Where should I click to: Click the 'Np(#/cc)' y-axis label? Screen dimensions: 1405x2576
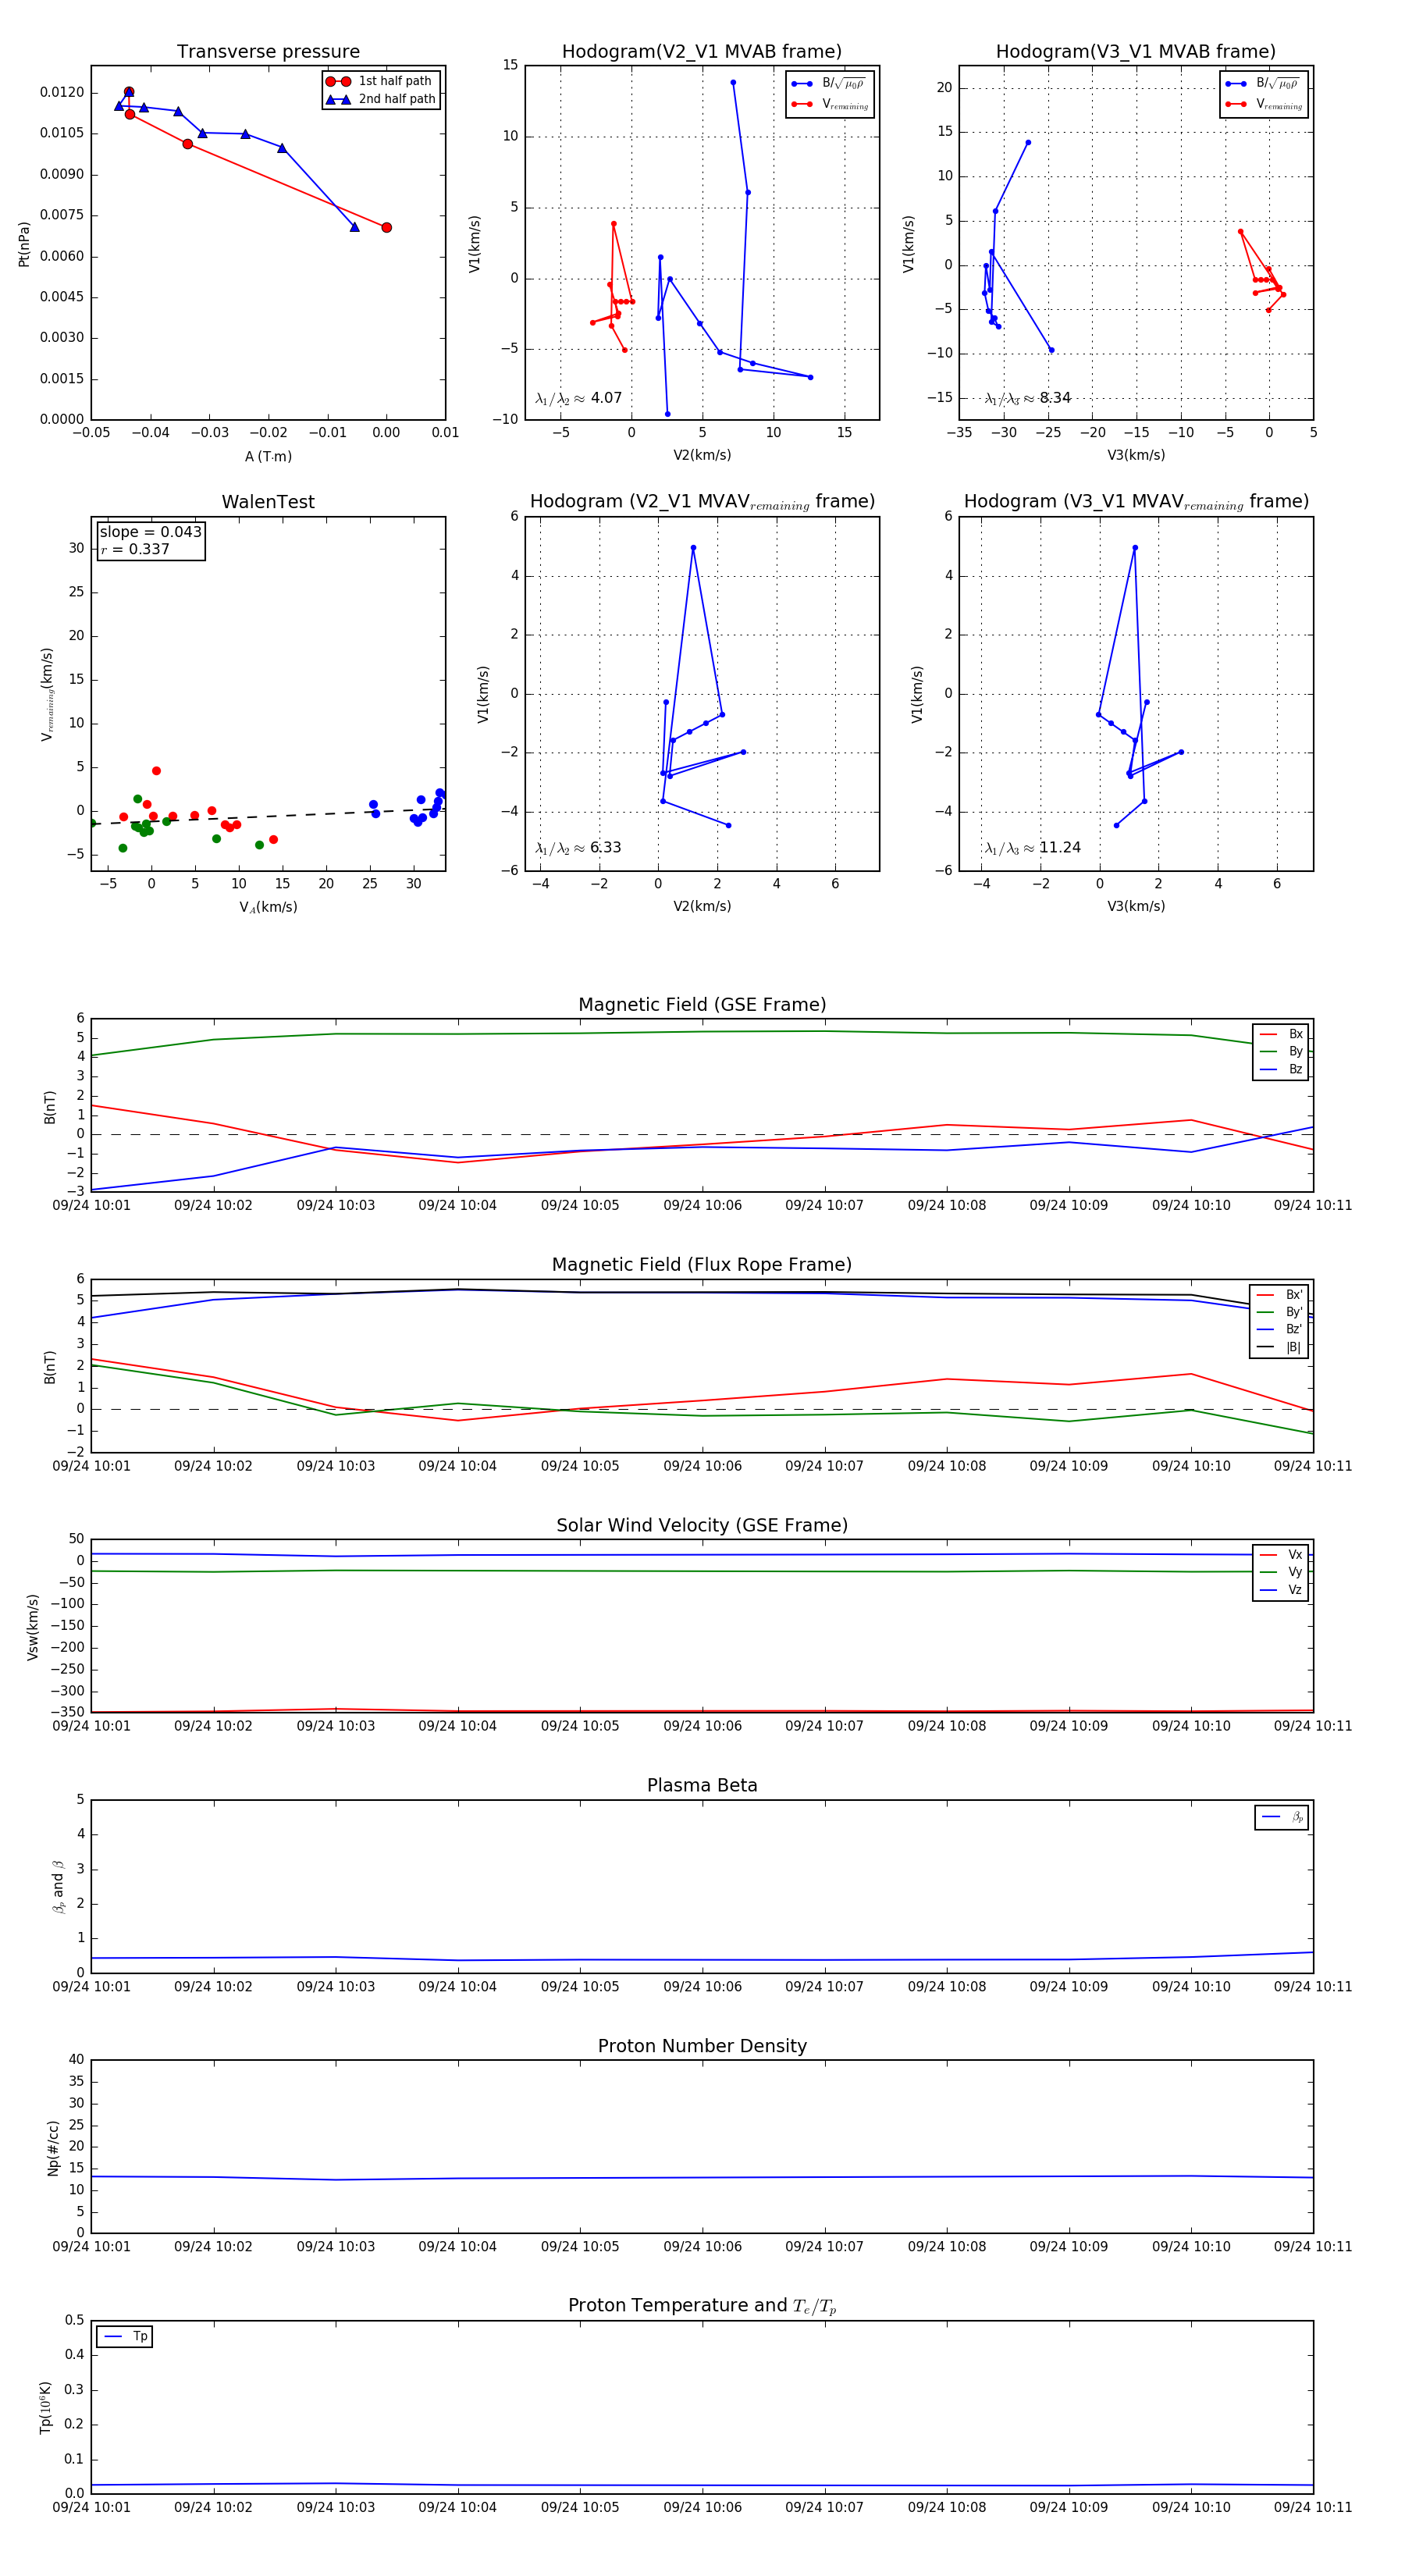53,2148
